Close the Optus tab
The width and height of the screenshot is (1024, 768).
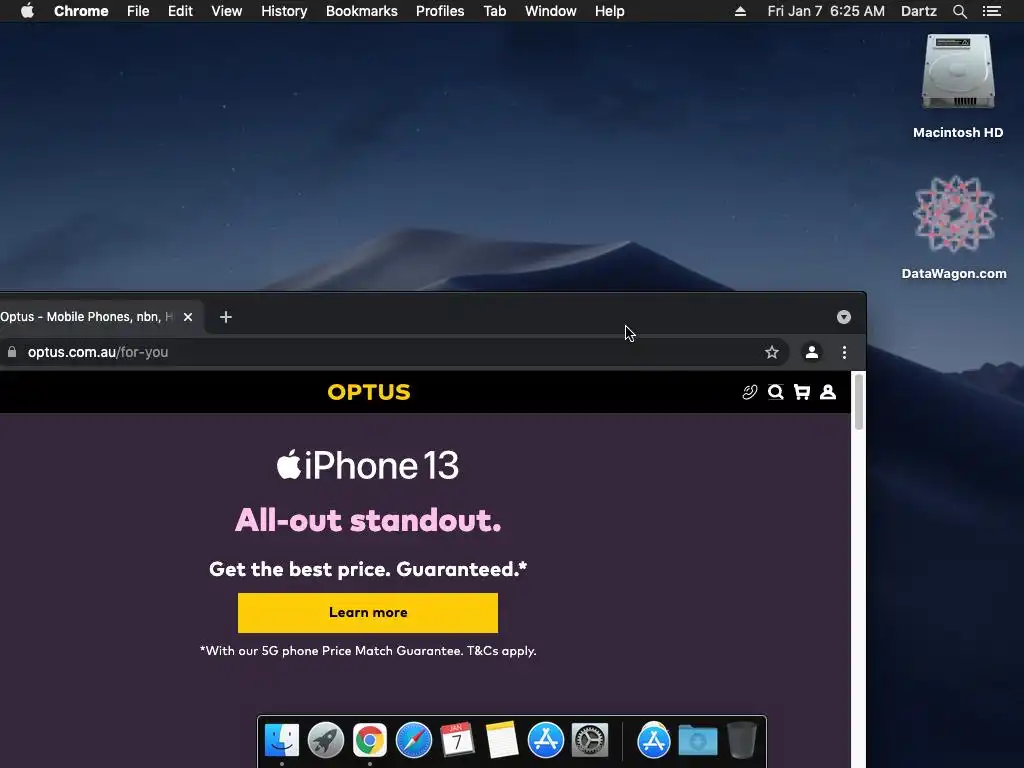188,317
